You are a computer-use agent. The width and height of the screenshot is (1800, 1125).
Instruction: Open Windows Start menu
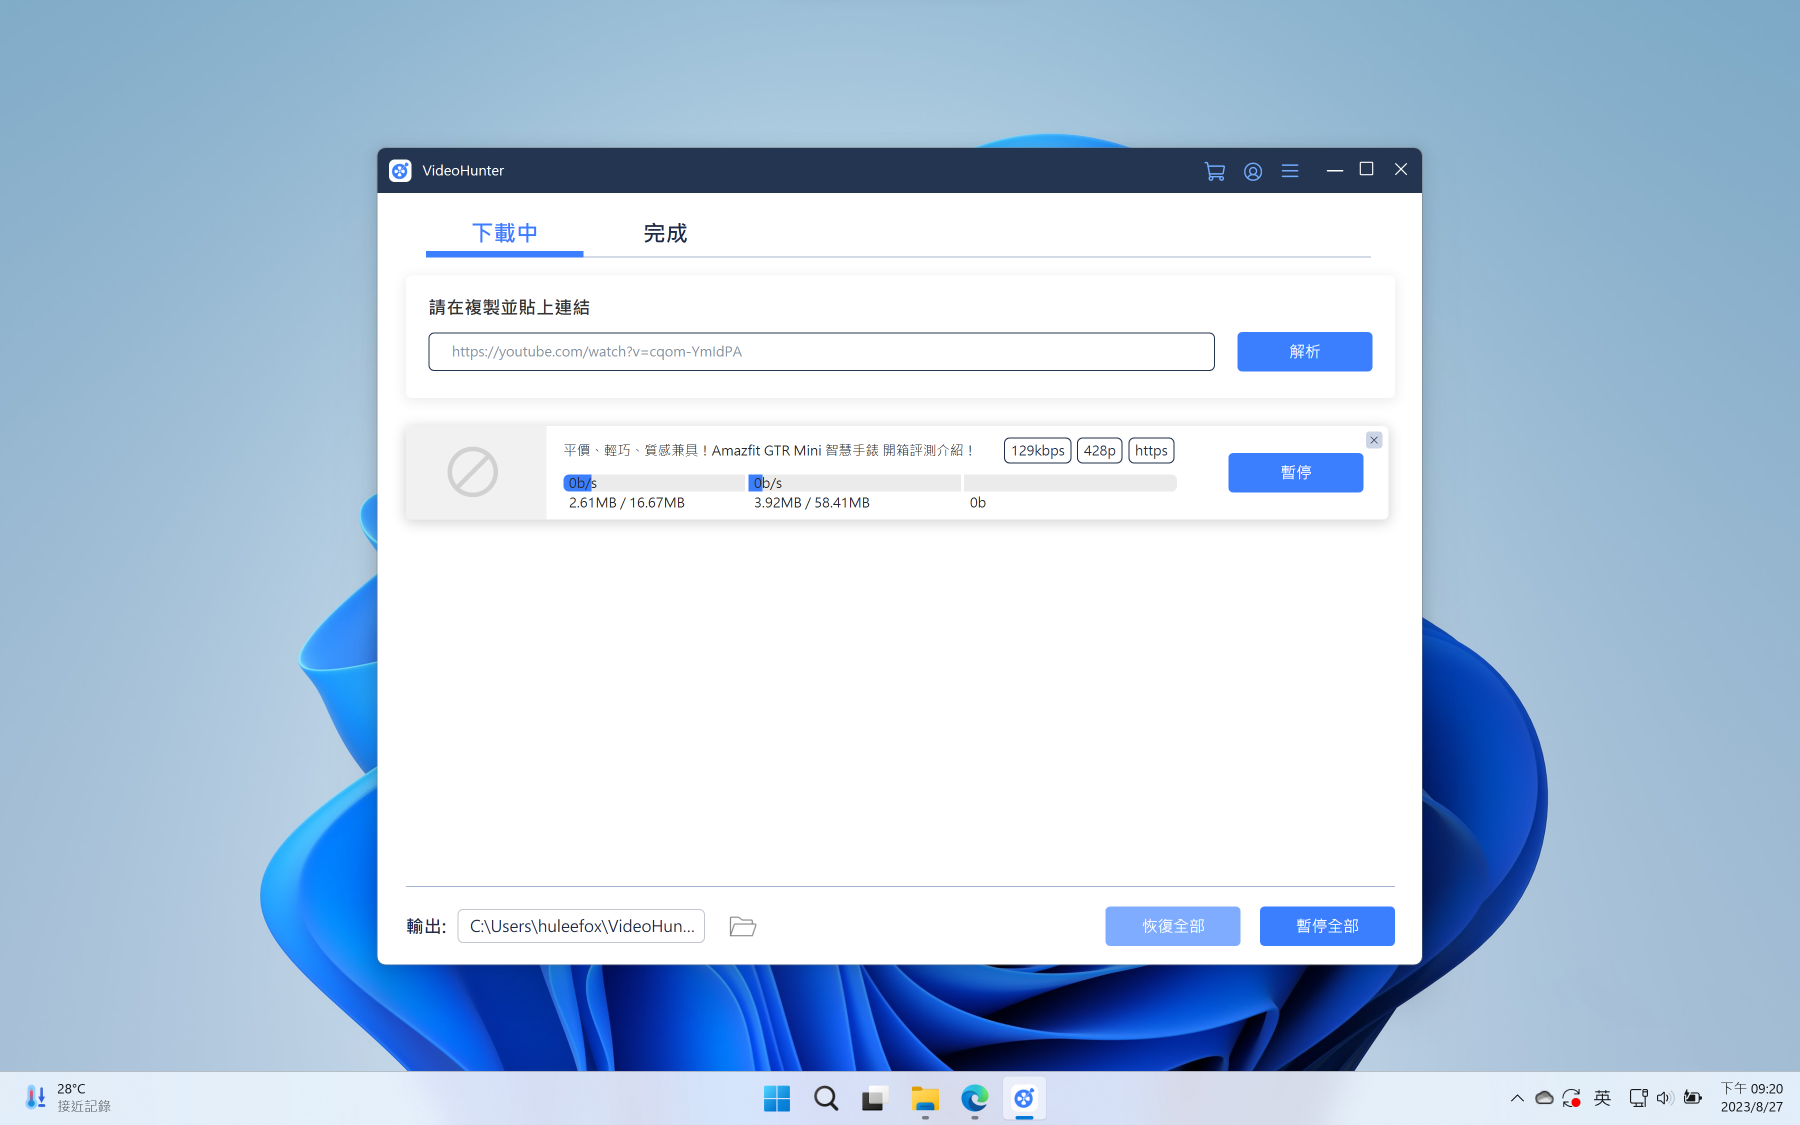pos(777,1099)
